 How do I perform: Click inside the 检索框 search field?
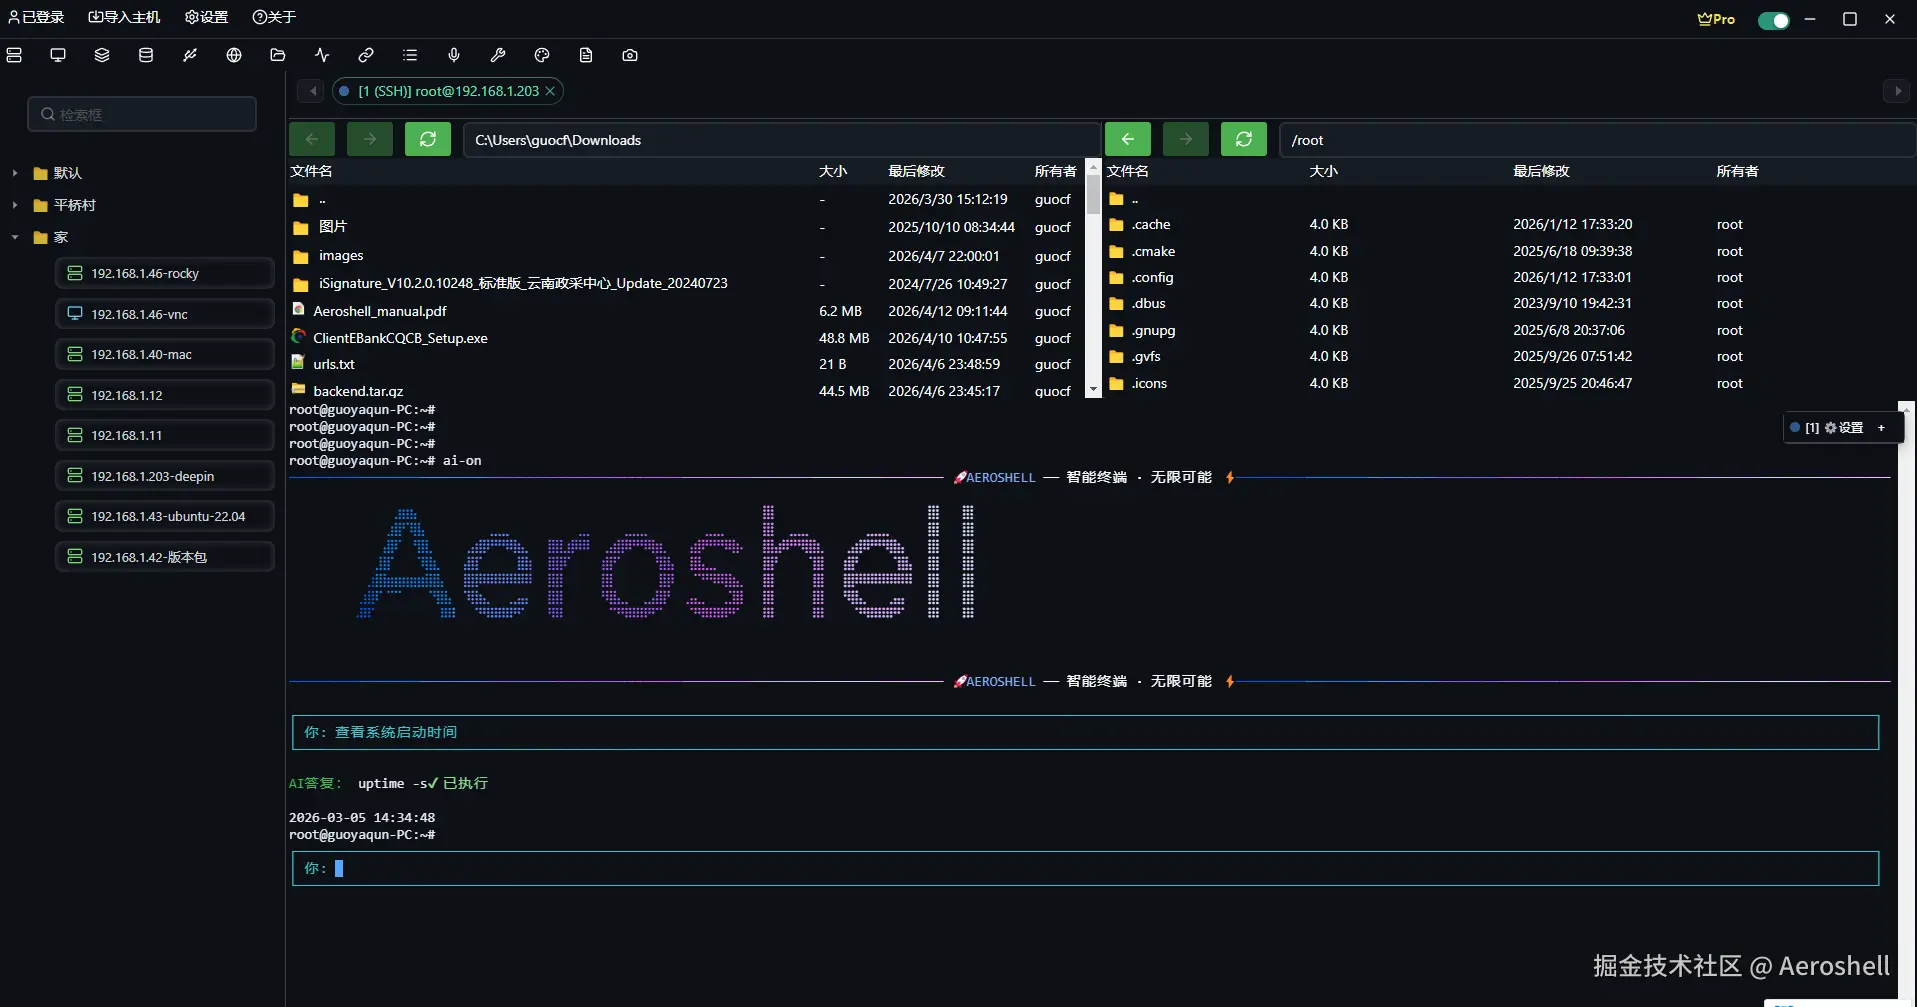141,113
